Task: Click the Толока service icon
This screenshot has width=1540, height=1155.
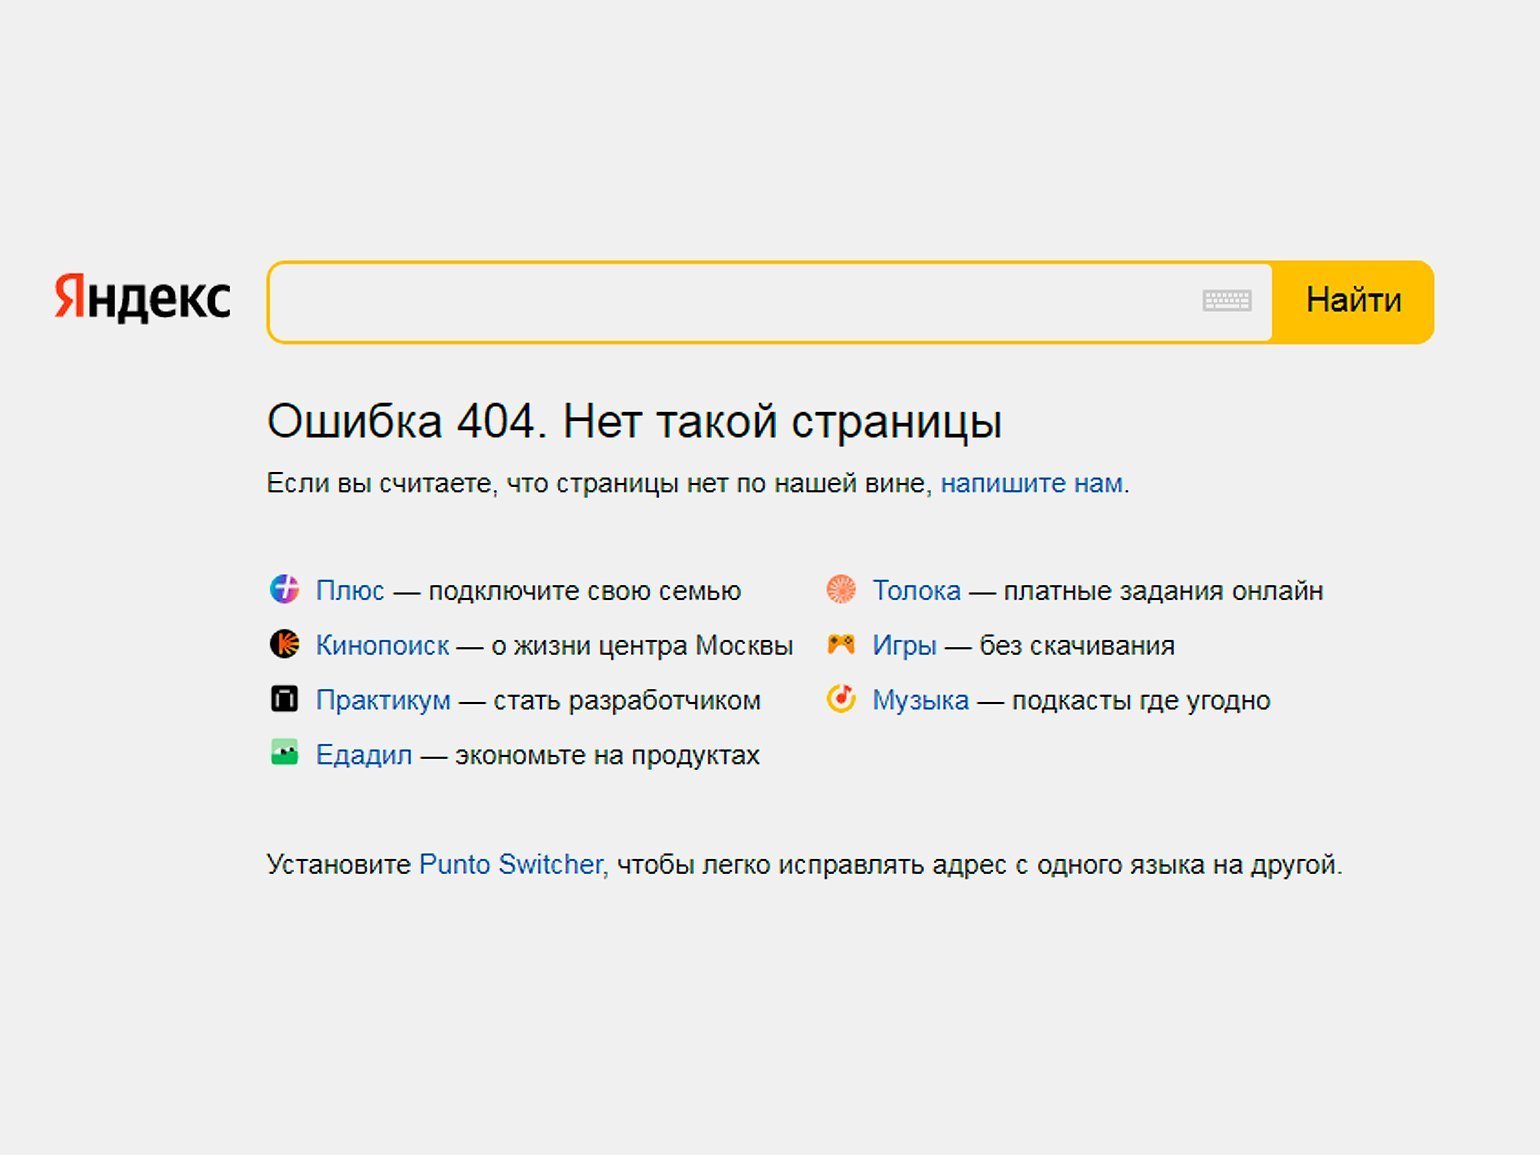Action: 841,589
